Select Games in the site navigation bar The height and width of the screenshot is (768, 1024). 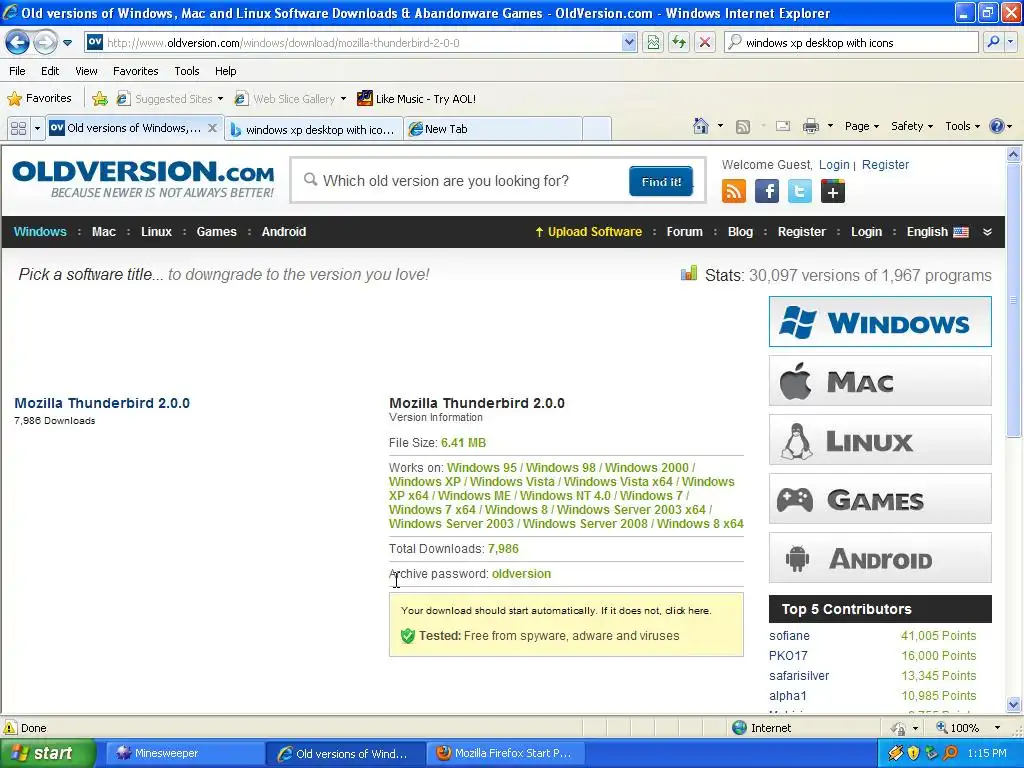(216, 232)
